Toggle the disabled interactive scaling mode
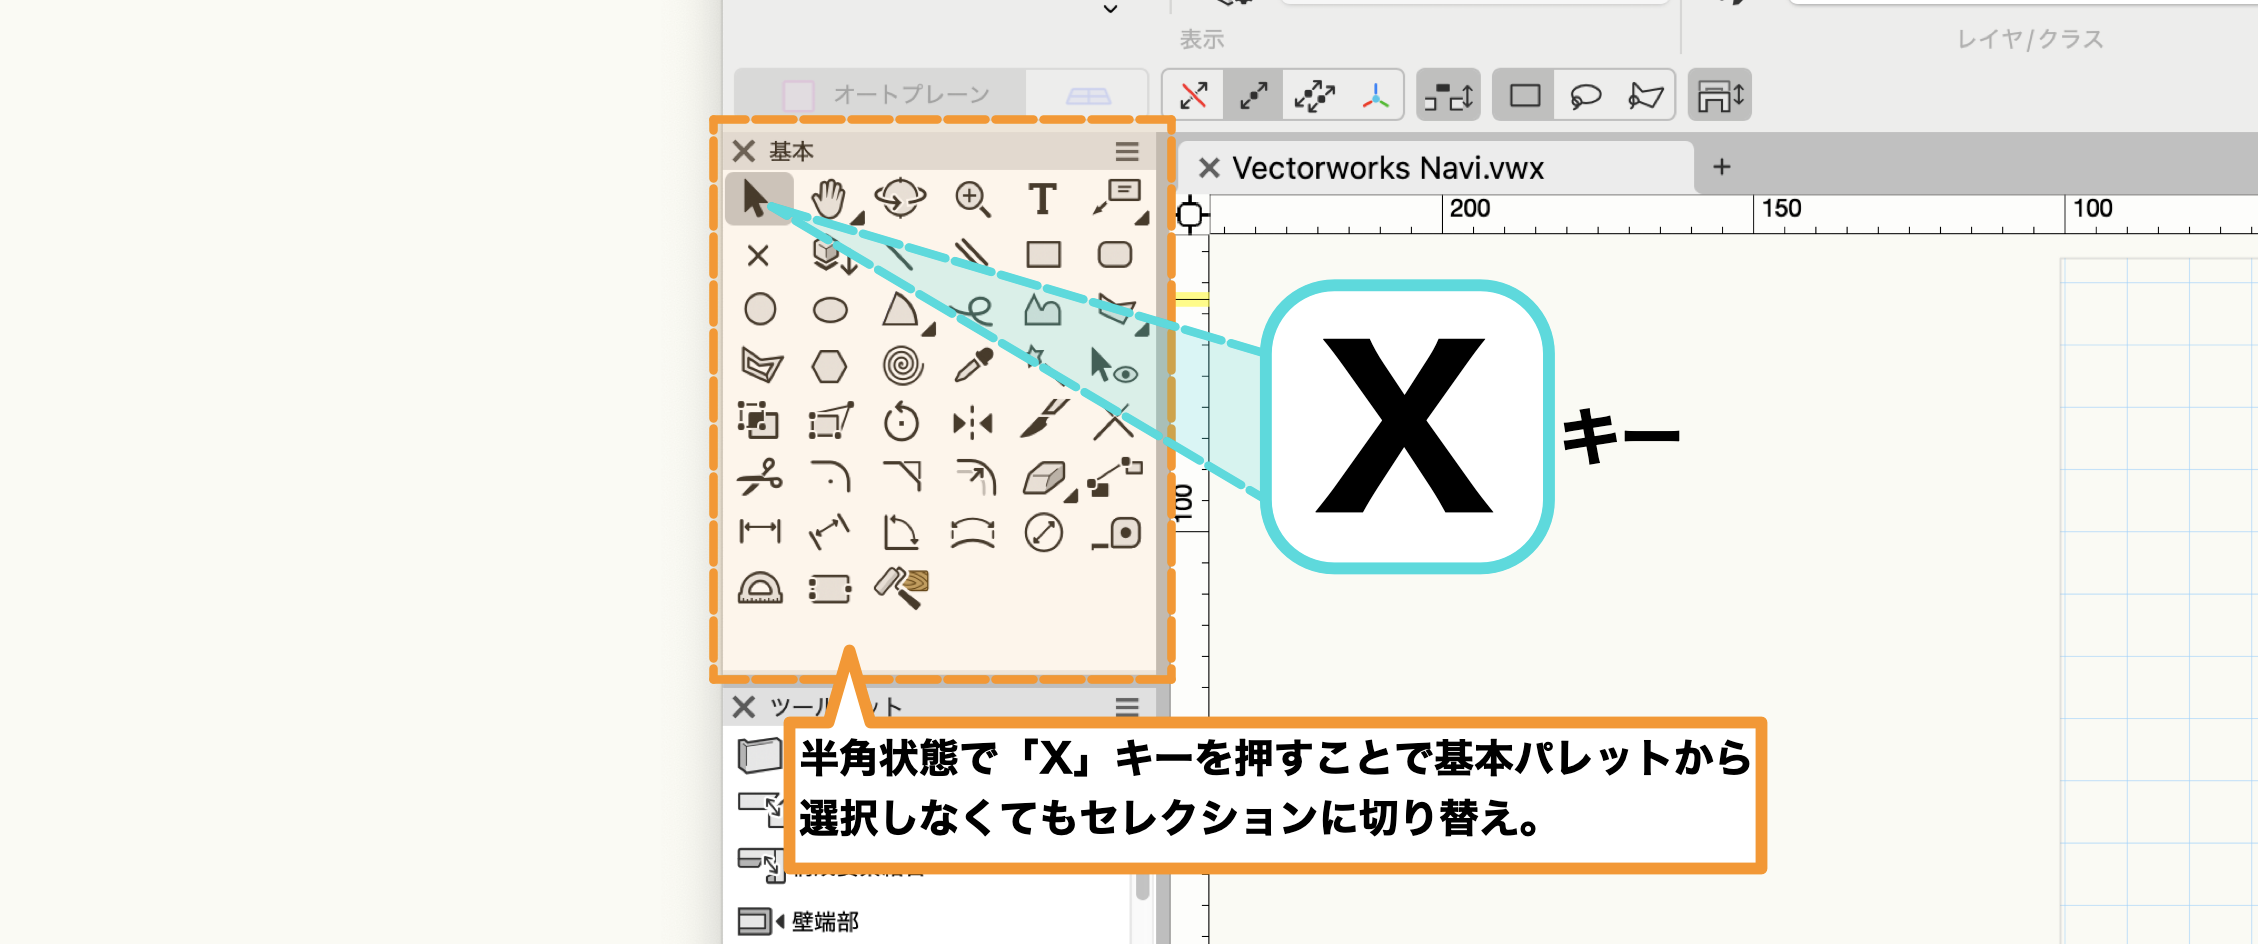Image resolution: width=2258 pixels, height=944 pixels. click(x=1193, y=96)
